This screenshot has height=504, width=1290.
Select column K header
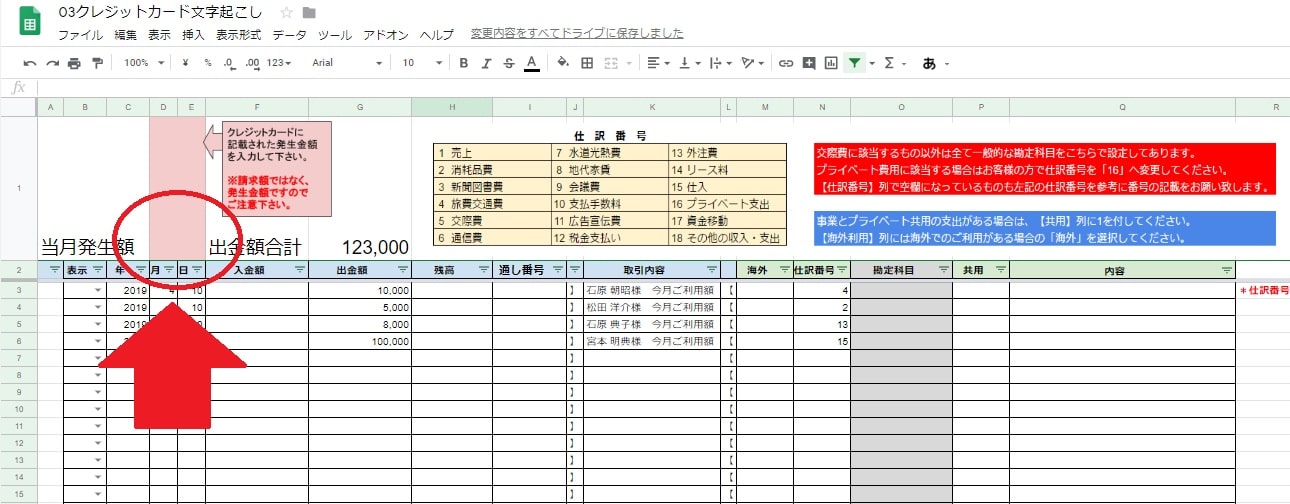pyautogui.click(x=652, y=107)
